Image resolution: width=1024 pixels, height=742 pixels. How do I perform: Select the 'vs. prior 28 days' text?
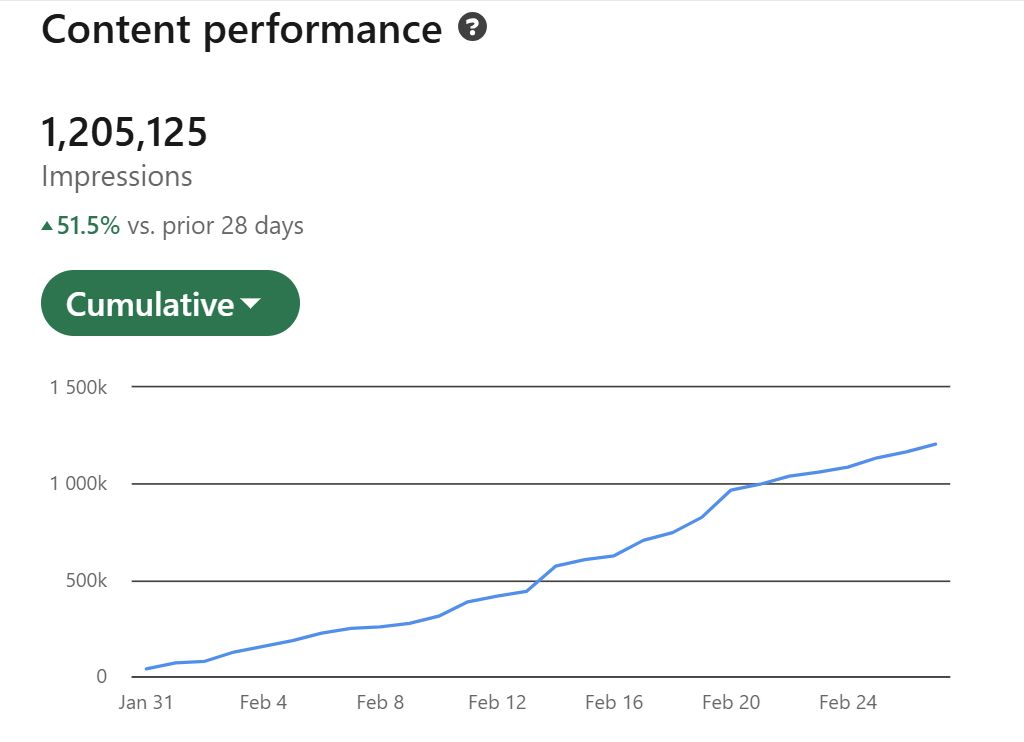216,226
